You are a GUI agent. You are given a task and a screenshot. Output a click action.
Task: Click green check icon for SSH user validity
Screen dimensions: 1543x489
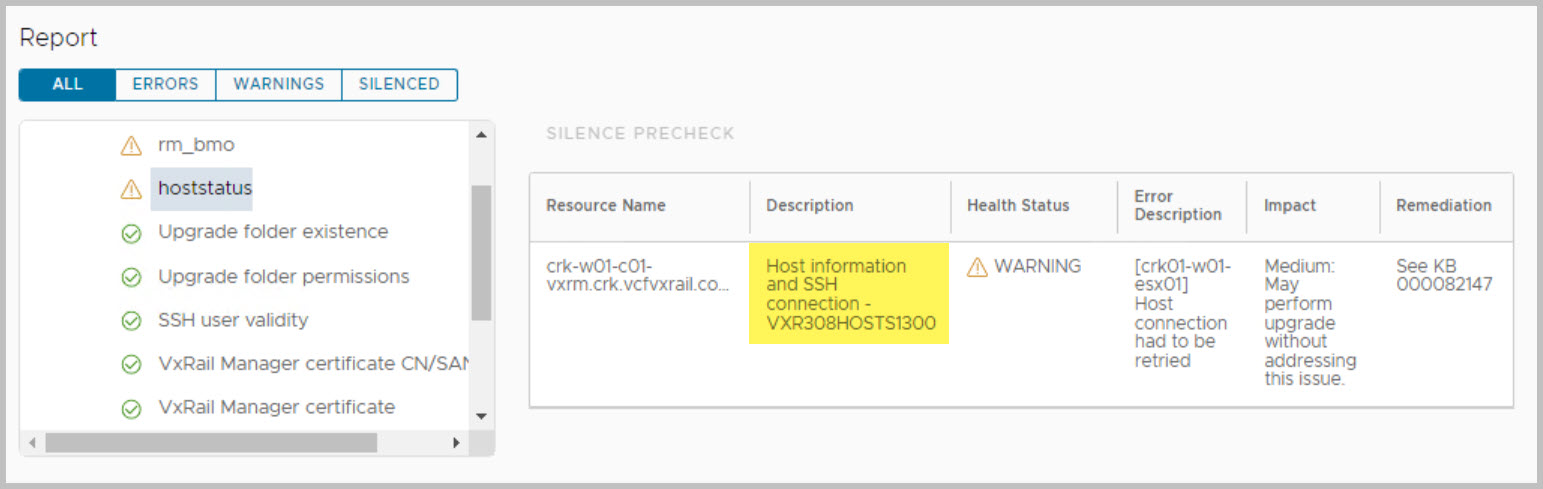131,321
